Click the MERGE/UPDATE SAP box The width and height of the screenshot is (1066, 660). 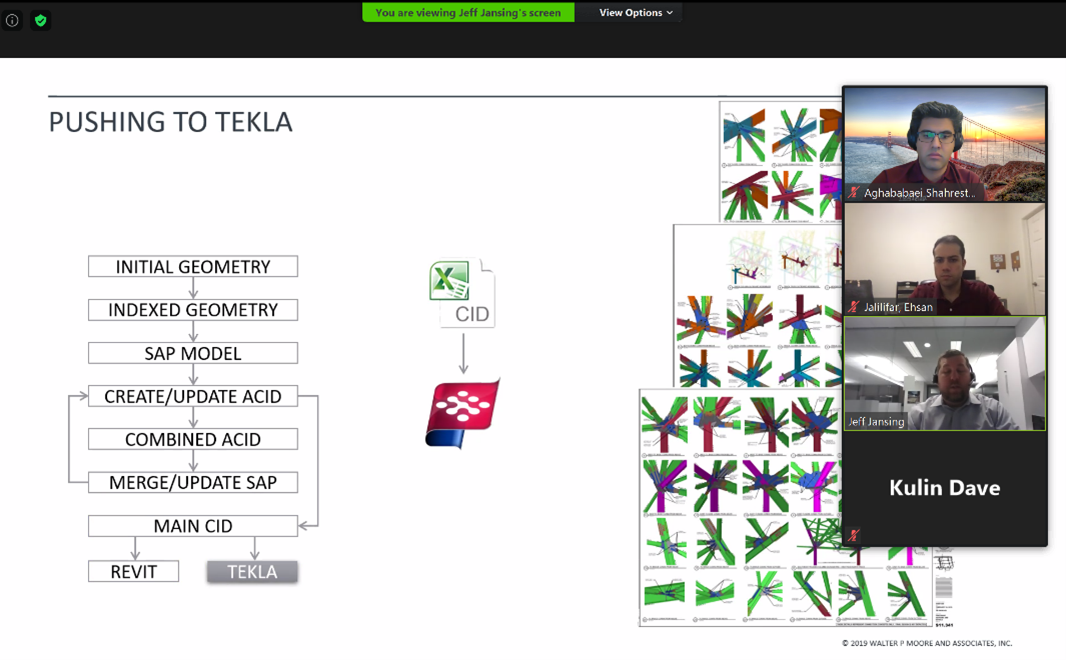pos(193,483)
